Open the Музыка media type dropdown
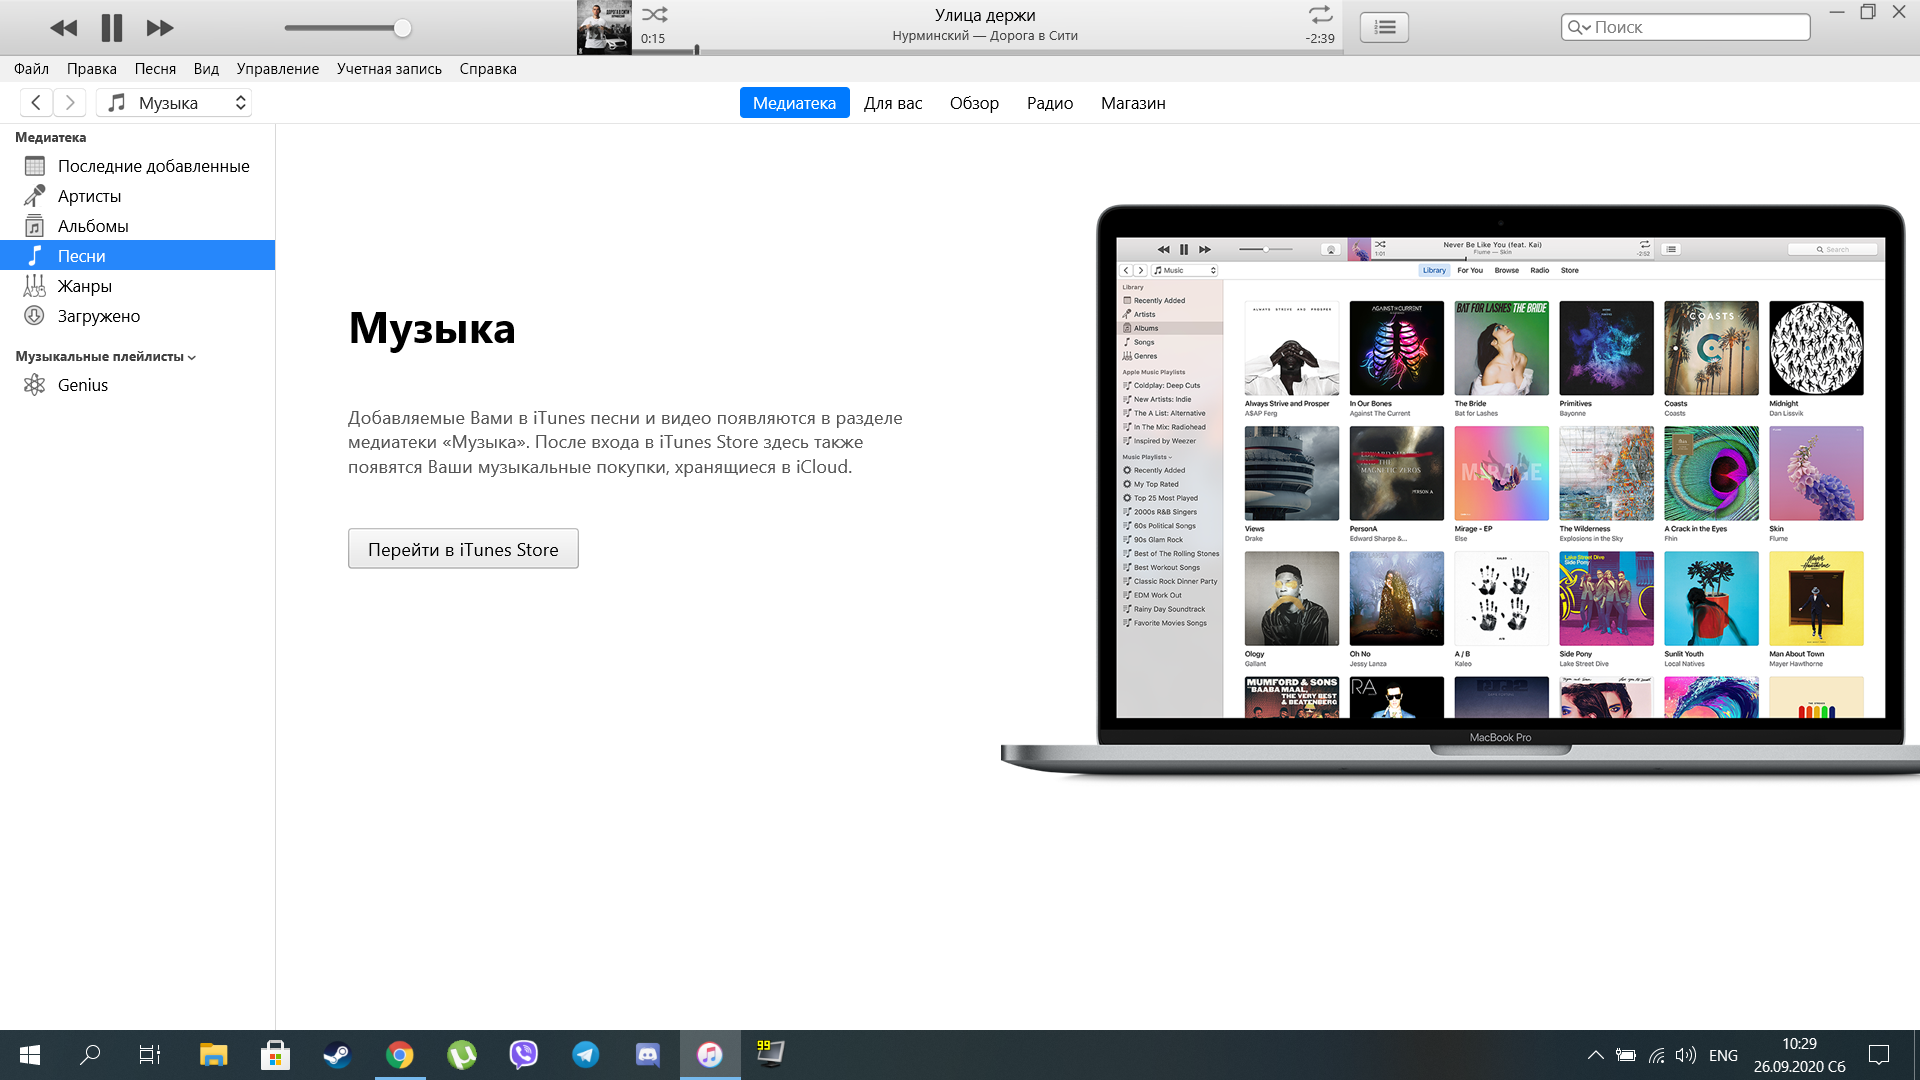The height and width of the screenshot is (1080, 1920). pyautogui.click(x=175, y=103)
